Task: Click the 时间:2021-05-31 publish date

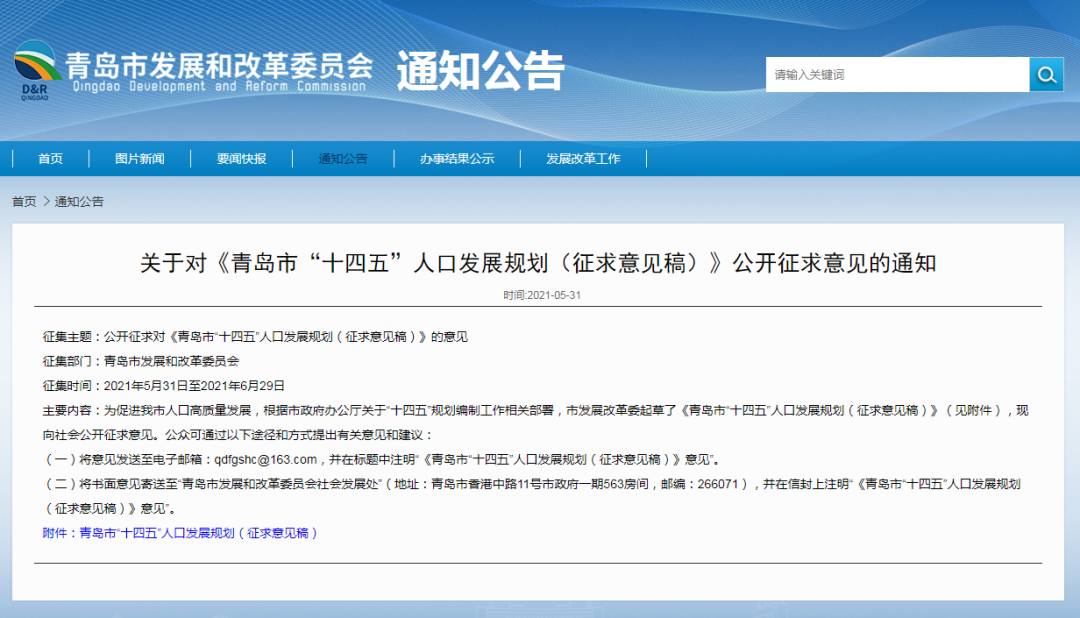Action: click(541, 295)
